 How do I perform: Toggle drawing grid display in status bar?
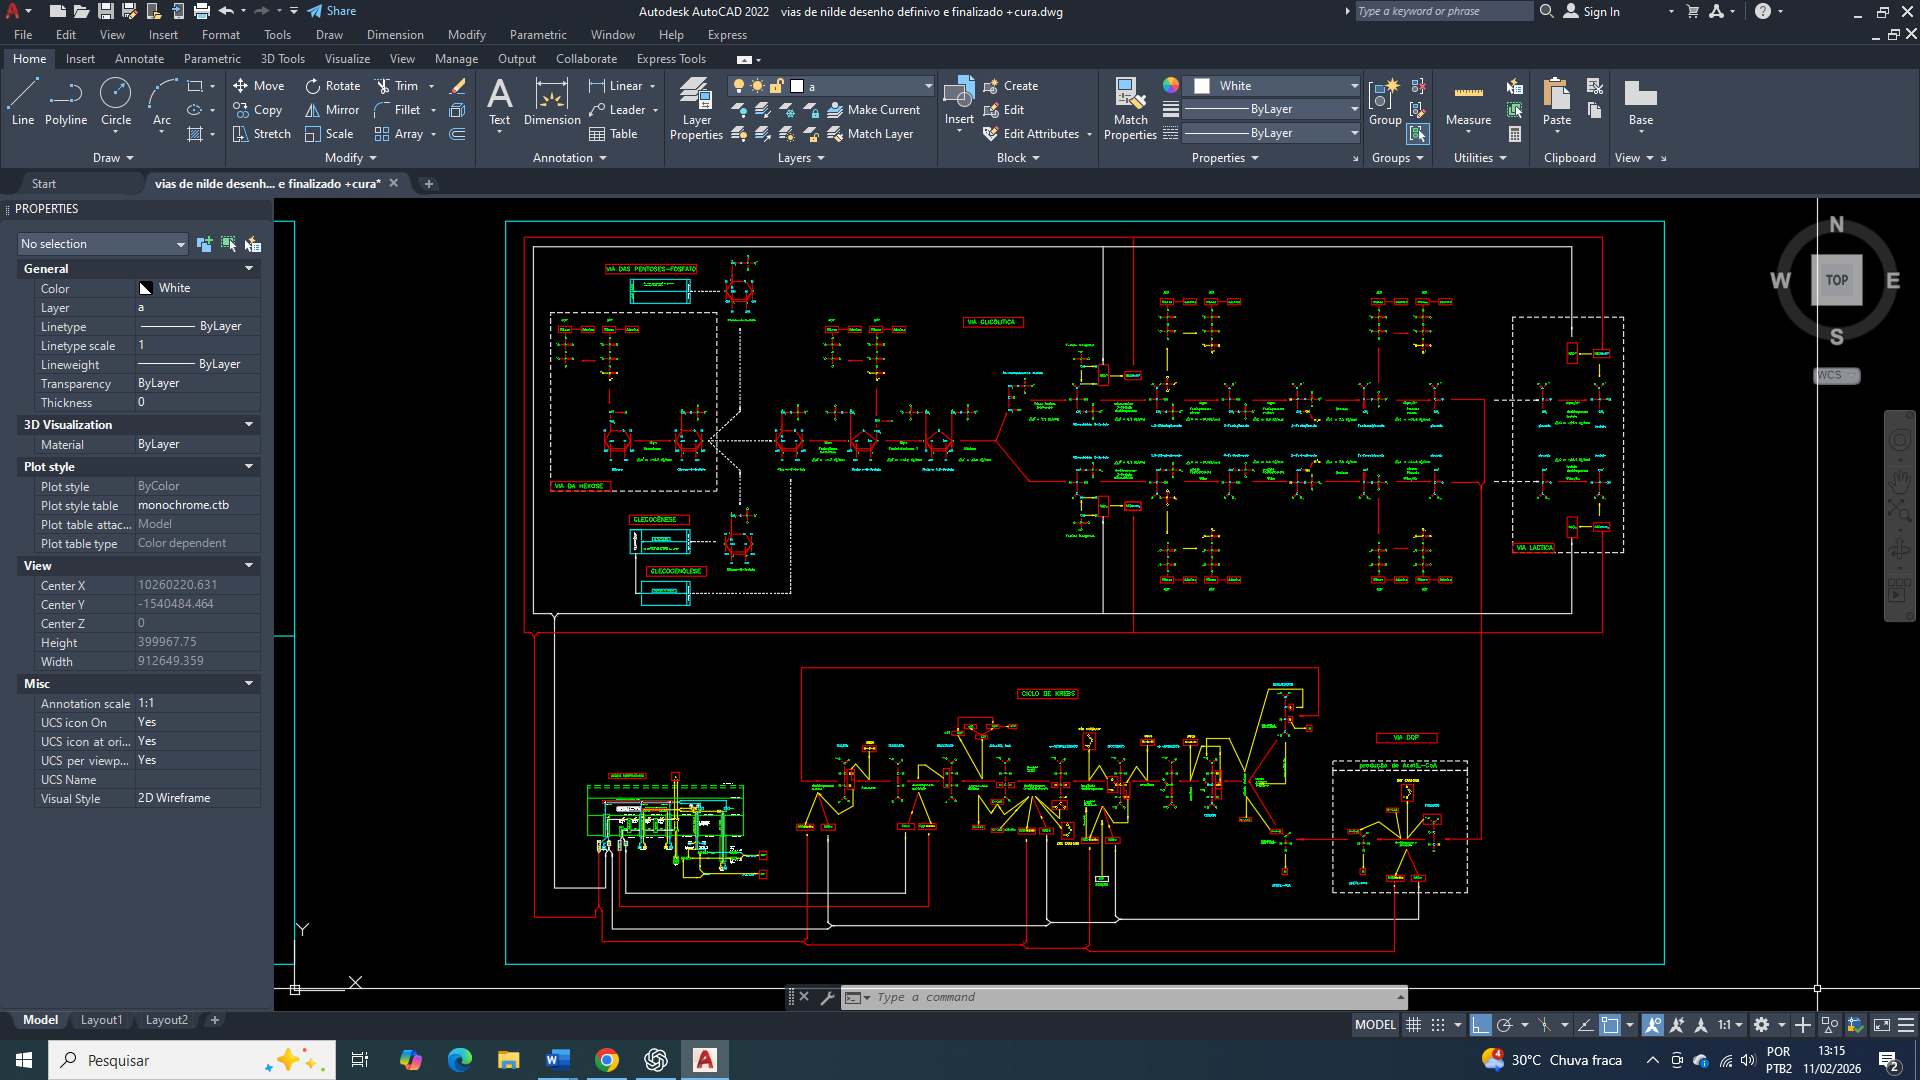pos(1413,1025)
